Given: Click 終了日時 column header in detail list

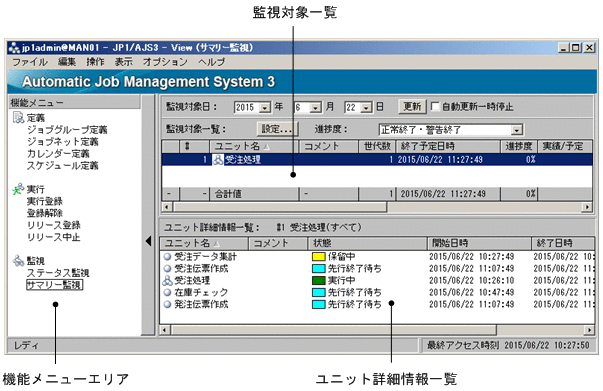Looking at the screenshot, I should coord(563,243).
